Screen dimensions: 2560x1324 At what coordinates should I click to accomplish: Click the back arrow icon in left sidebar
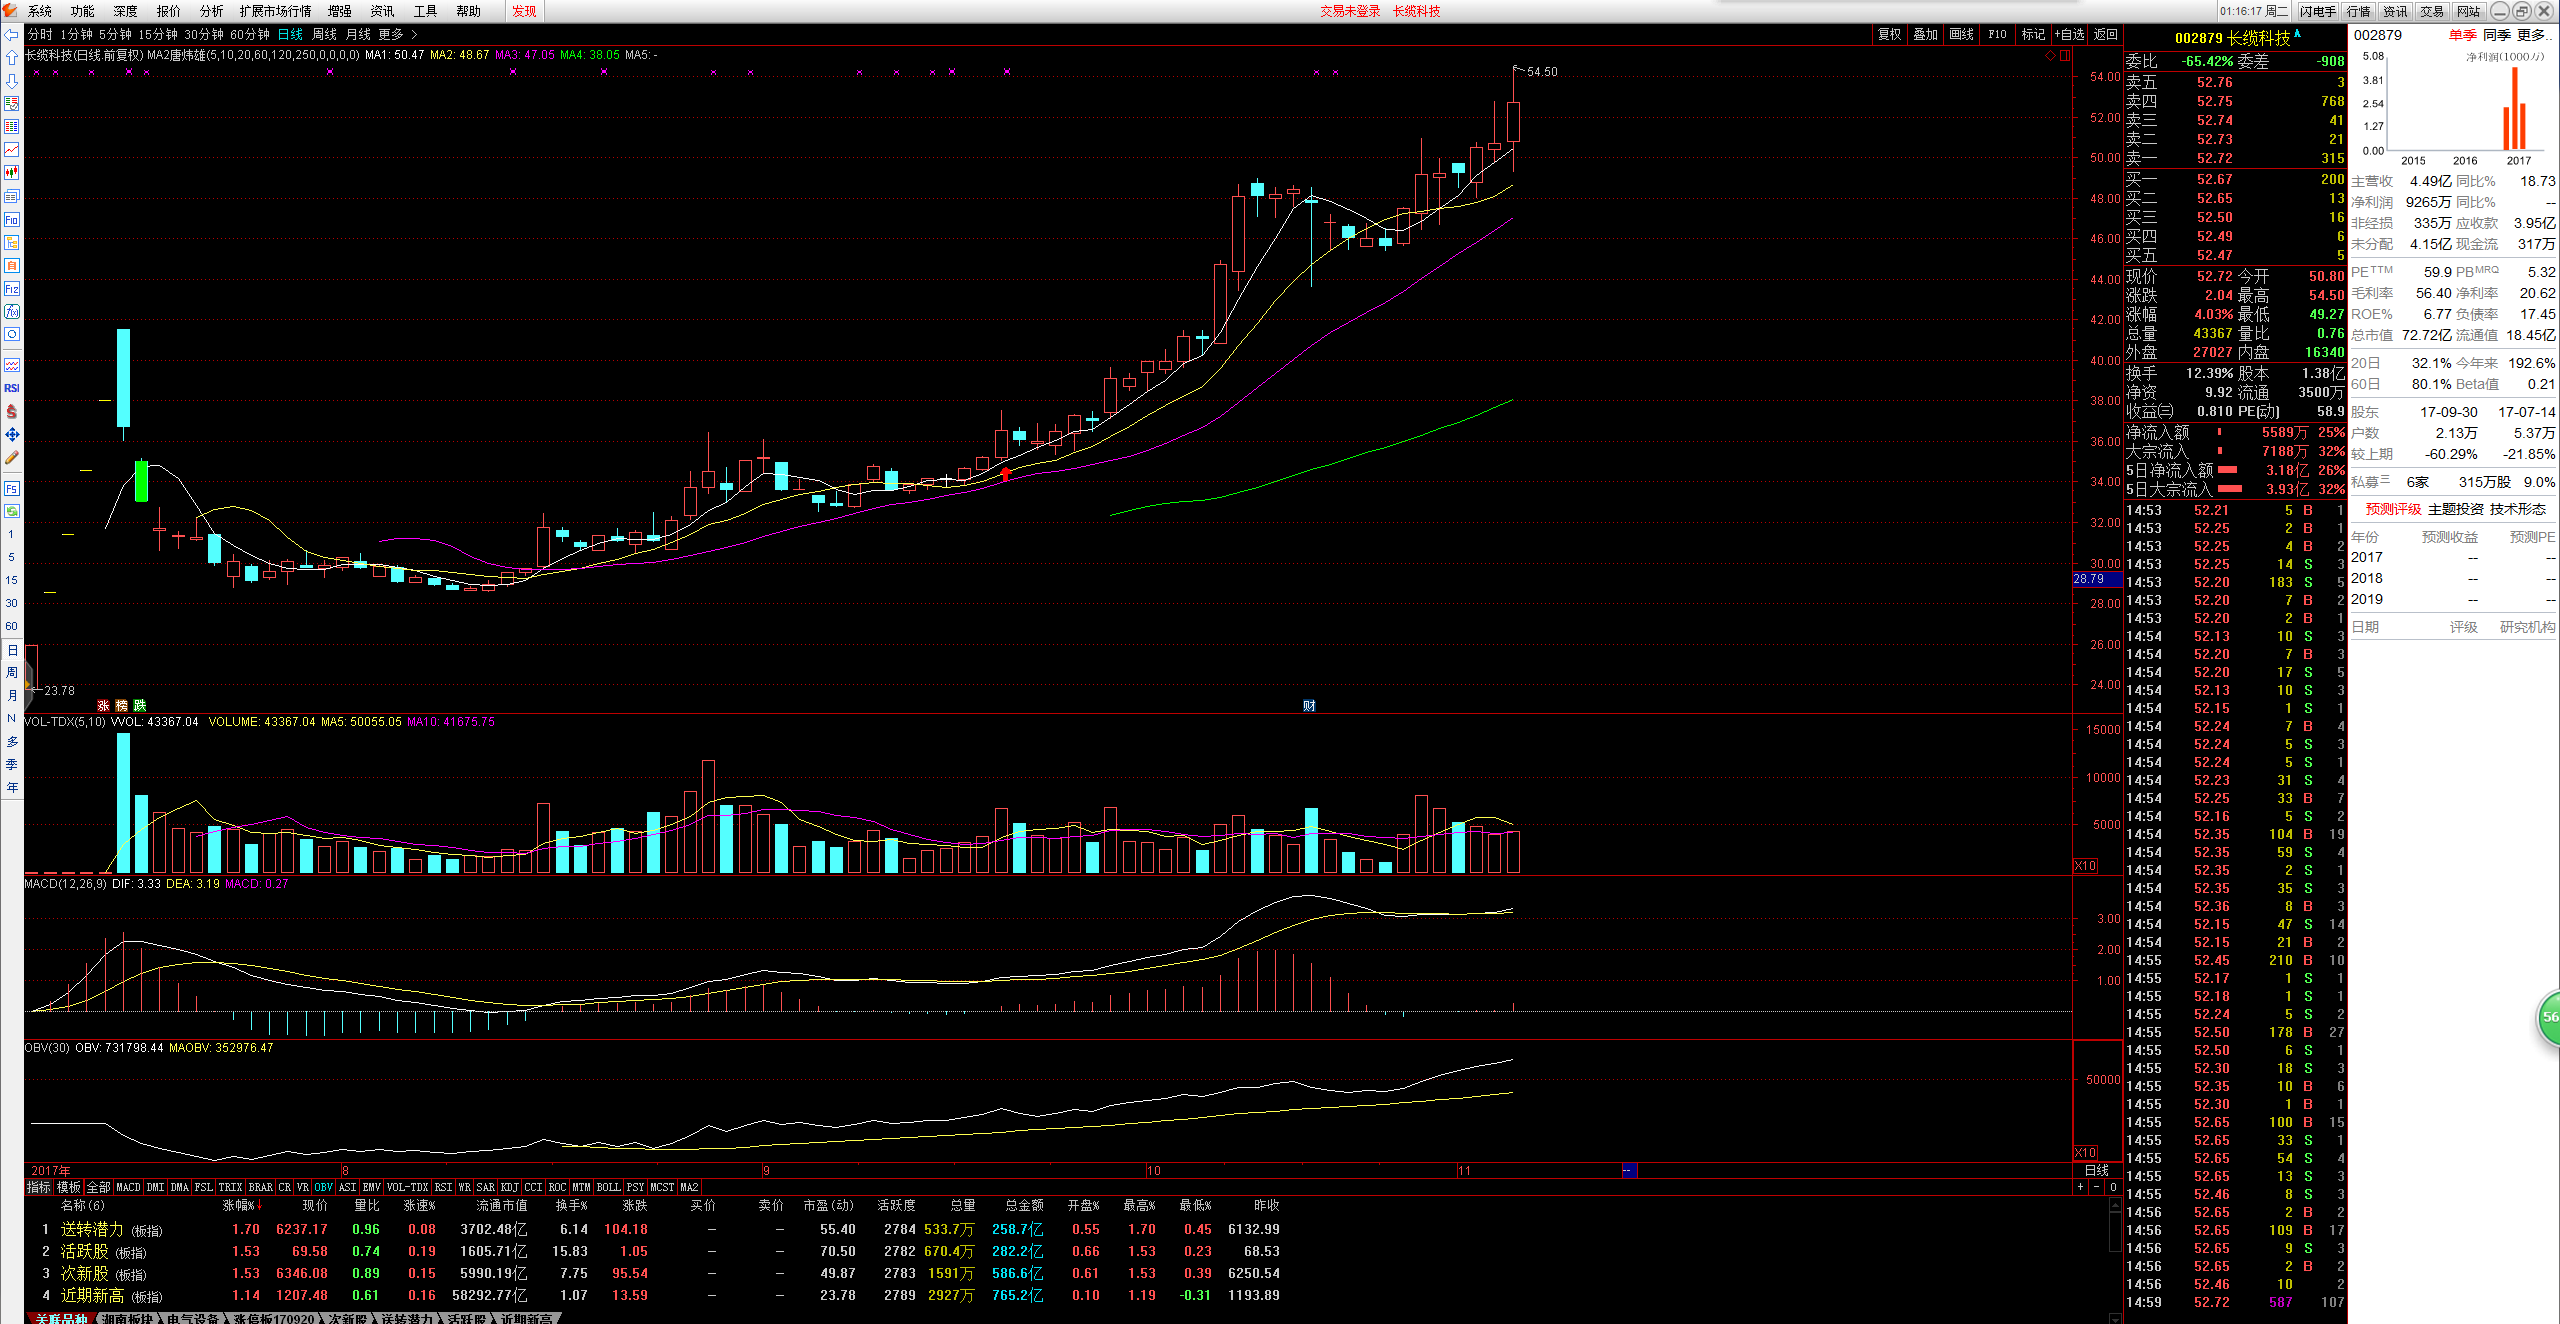11,35
